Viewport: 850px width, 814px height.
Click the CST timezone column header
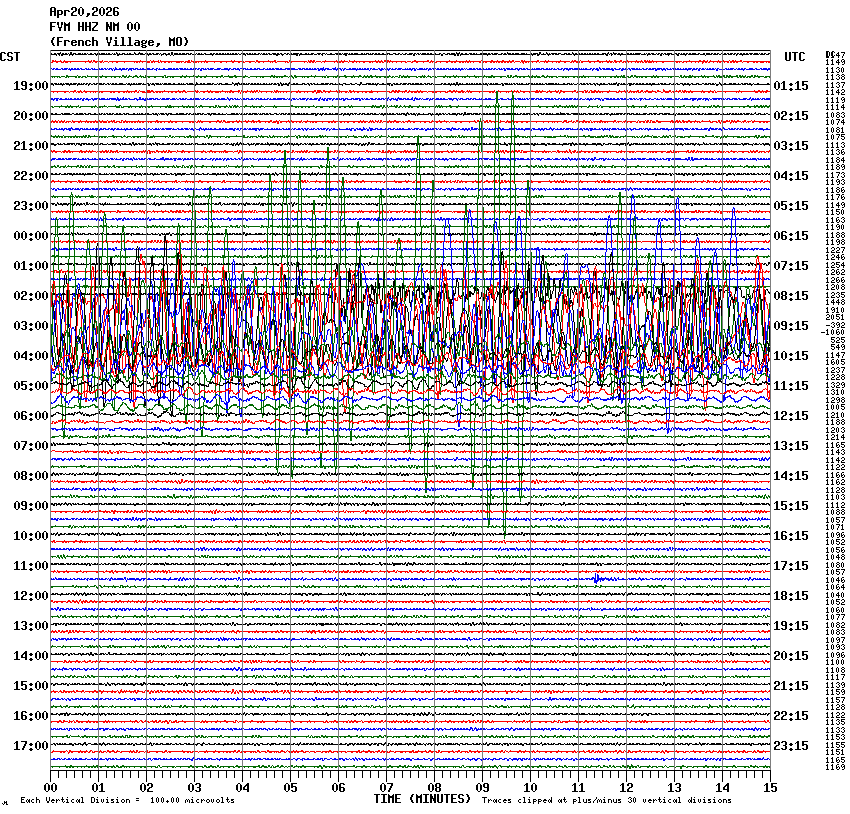point(10,57)
